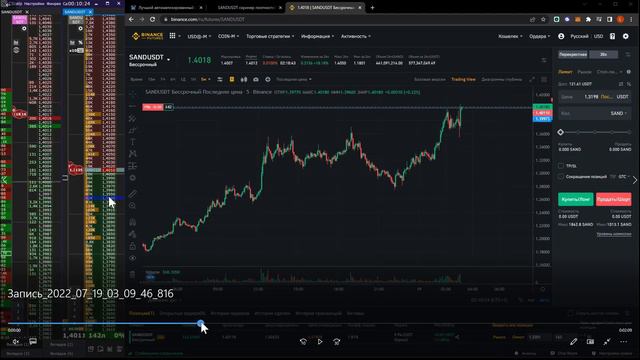Select the Лимит order tab
The image size is (640, 360).
click(x=565, y=72)
